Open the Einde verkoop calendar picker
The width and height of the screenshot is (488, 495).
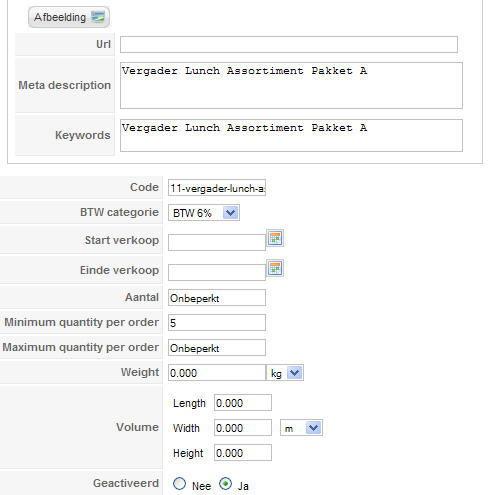click(x=275, y=268)
